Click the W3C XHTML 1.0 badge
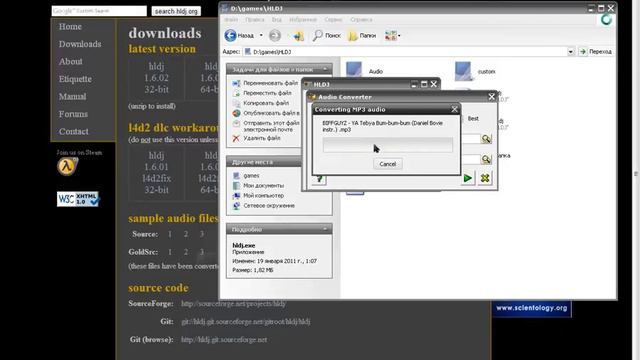The height and width of the screenshot is (360, 640). point(78,199)
